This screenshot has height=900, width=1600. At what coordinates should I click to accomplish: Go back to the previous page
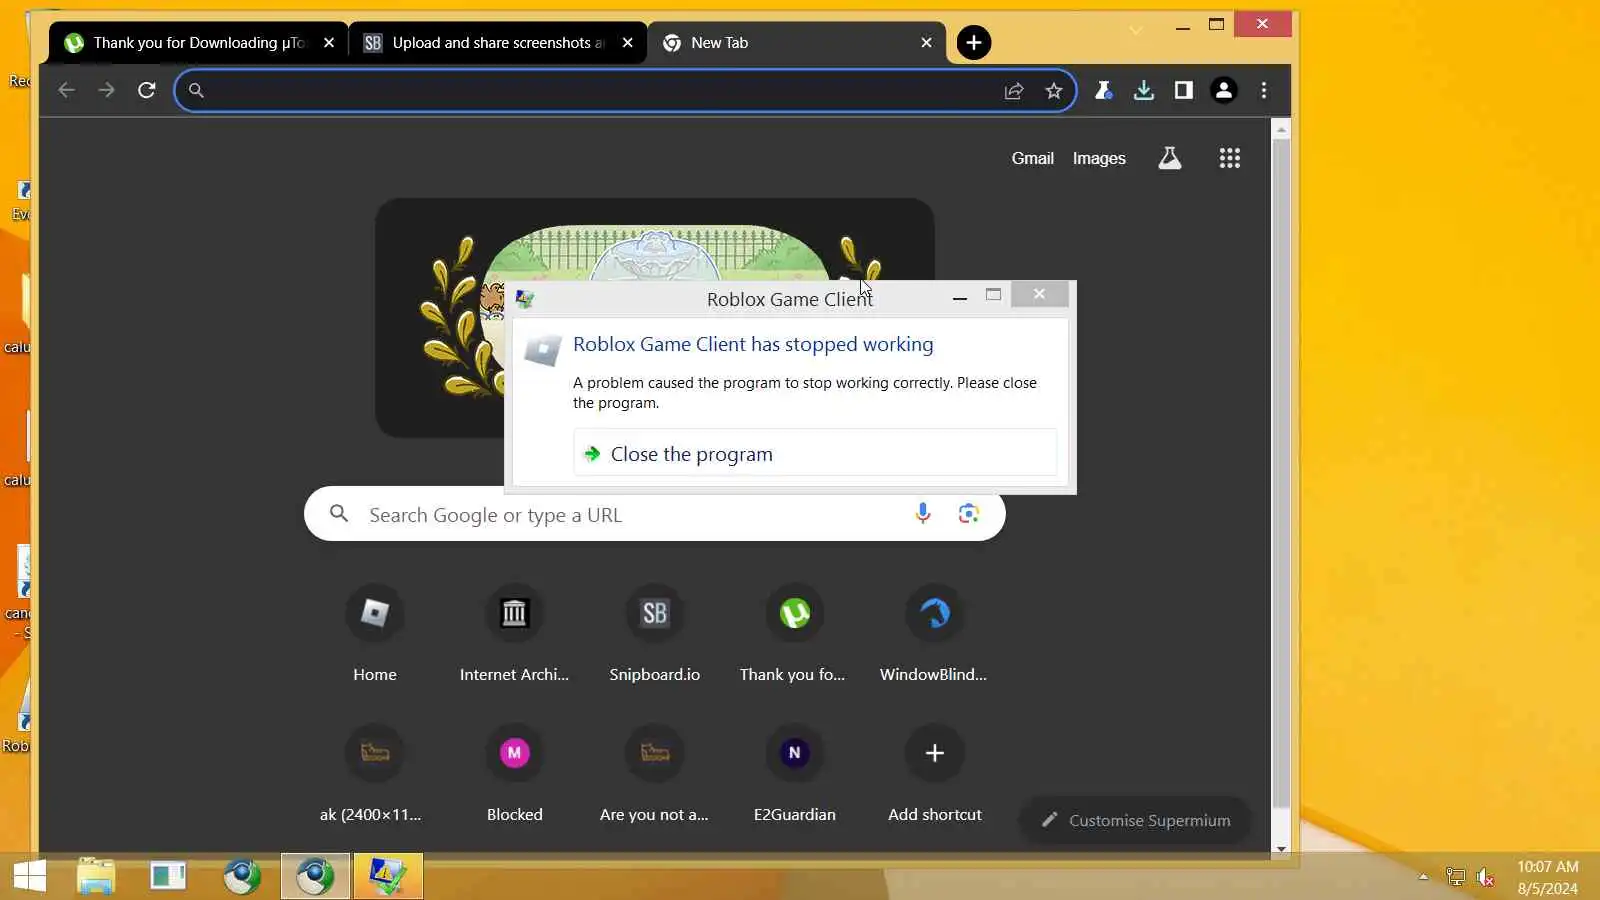66,90
